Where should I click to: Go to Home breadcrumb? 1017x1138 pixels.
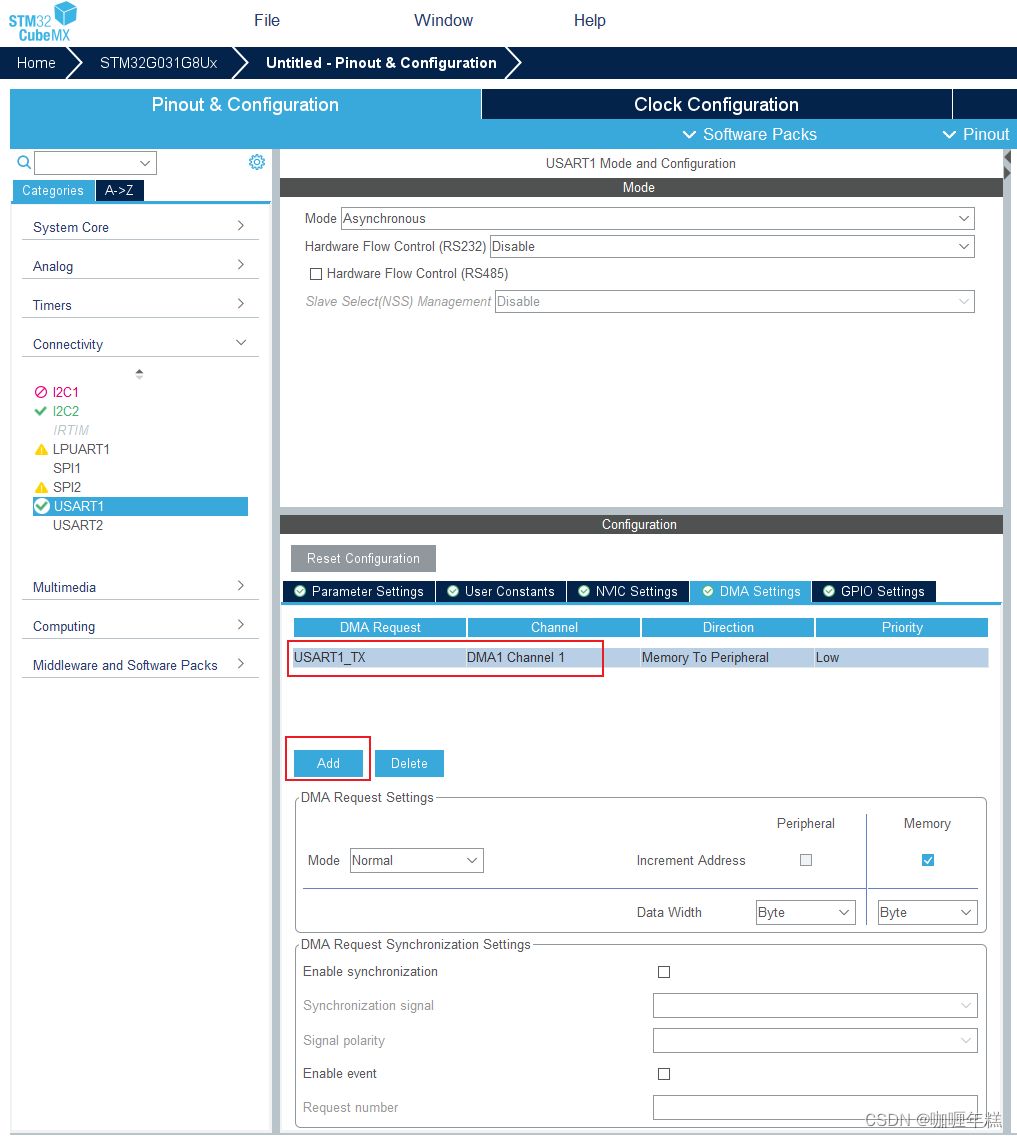(36, 63)
